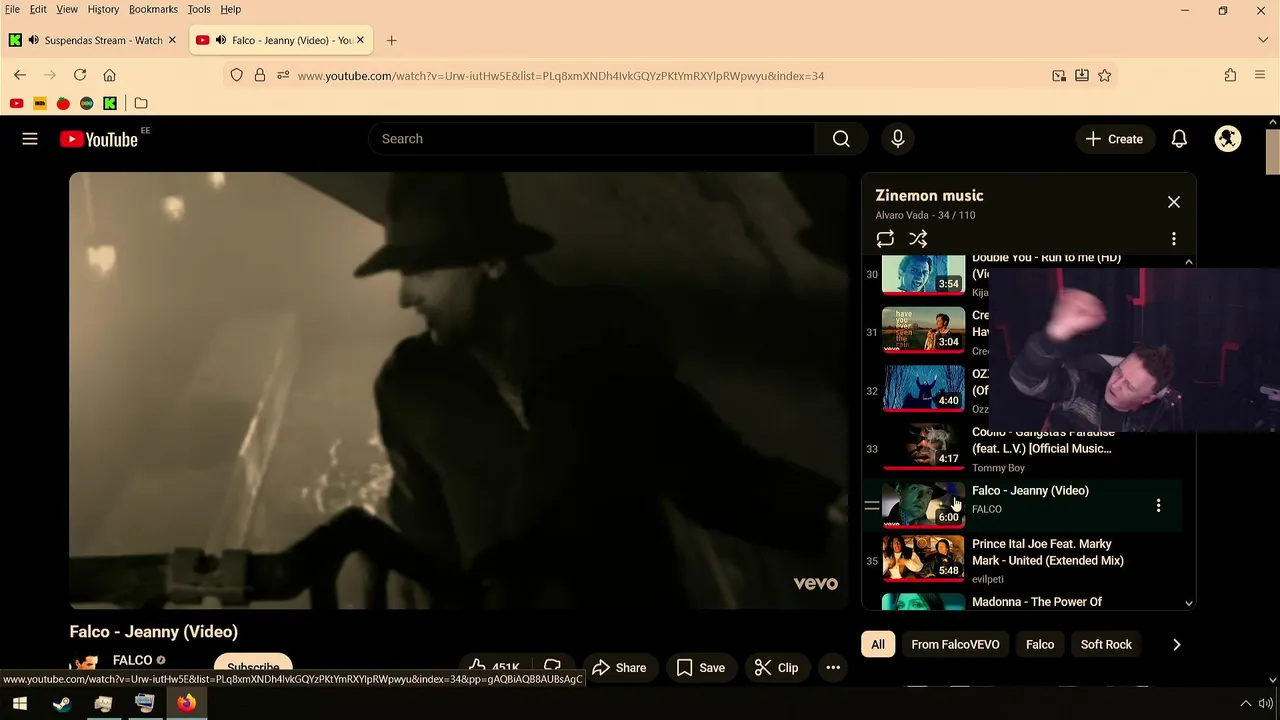
Task: Open the File menu
Action: pyautogui.click(x=12, y=9)
